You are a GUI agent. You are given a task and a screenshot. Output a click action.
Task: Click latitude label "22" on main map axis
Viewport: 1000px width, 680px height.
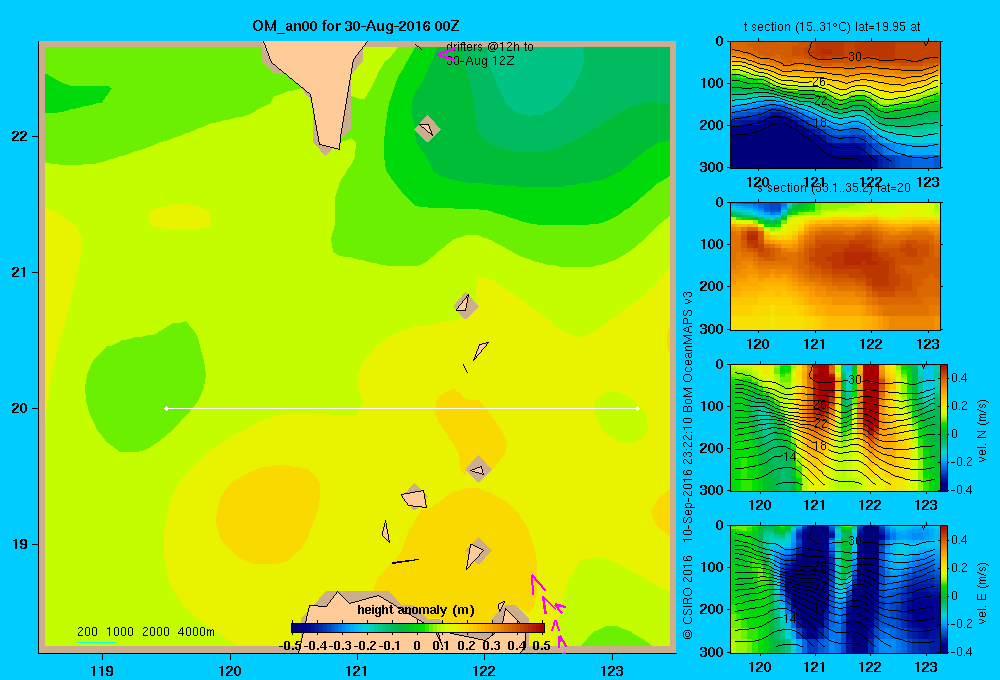(x=19, y=137)
